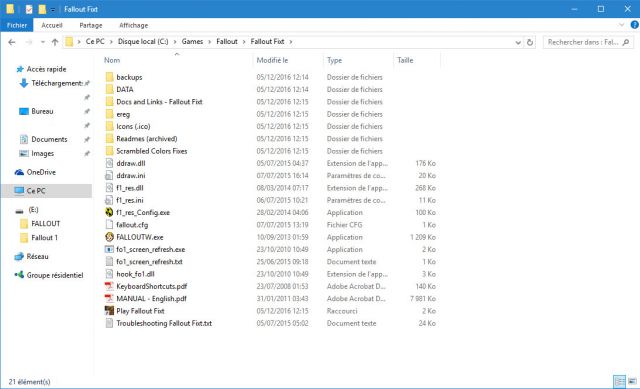This screenshot has height=389, width=640.
Task: Open the address bar history dropdown
Action: coord(518,42)
